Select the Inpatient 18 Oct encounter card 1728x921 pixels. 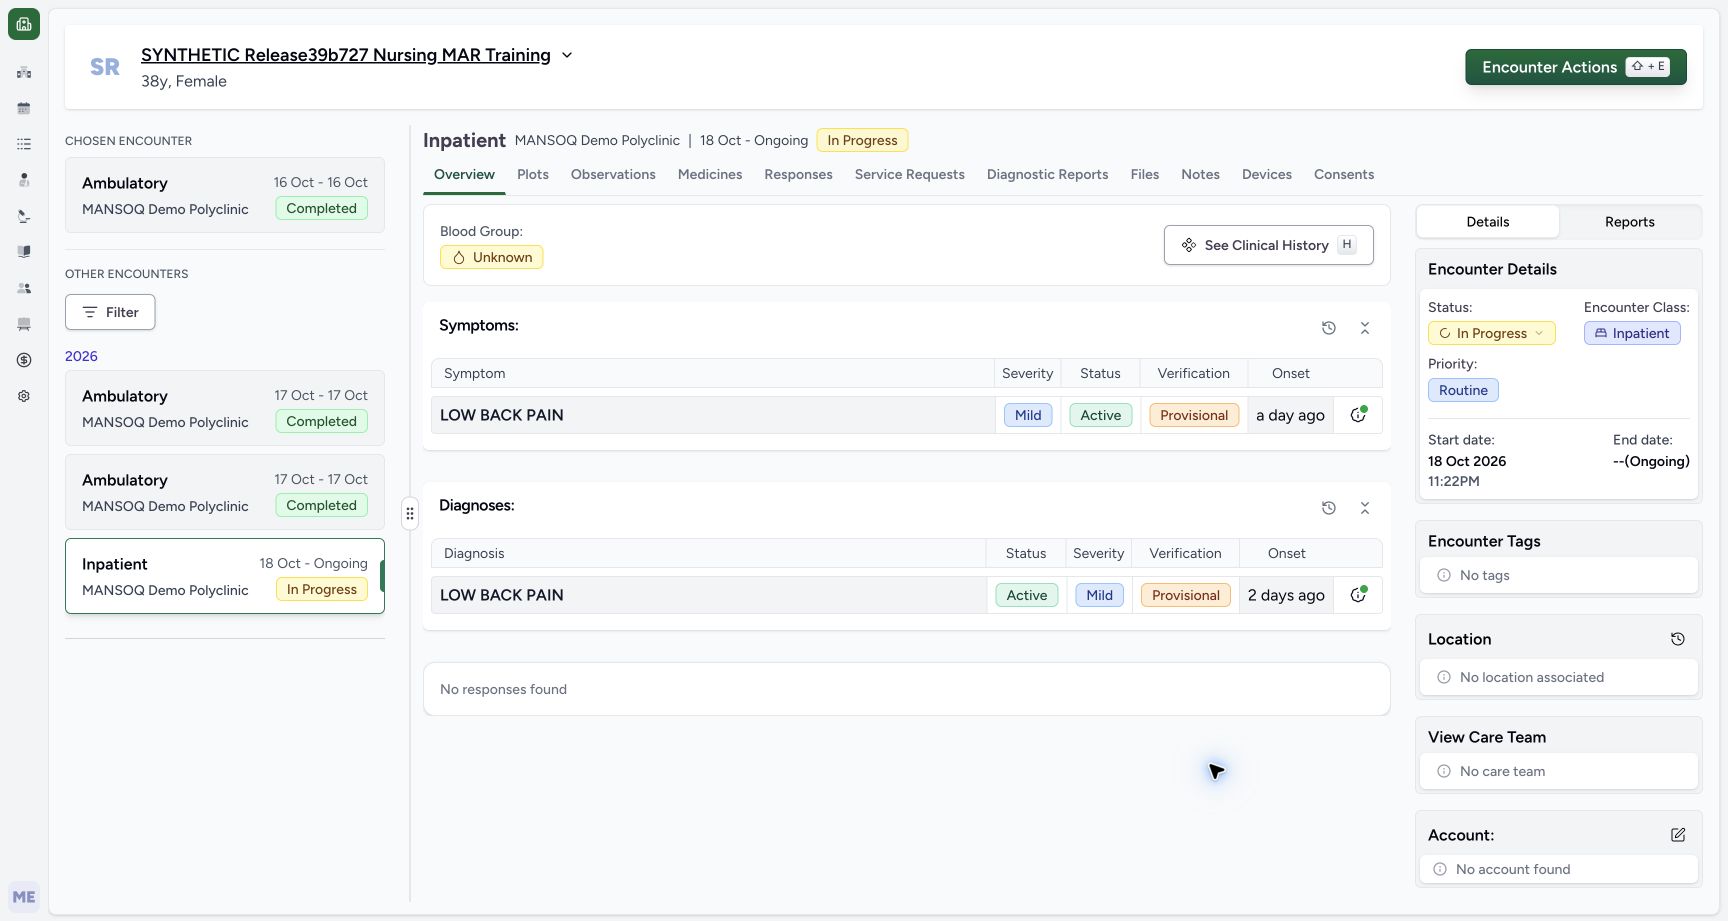(225, 576)
